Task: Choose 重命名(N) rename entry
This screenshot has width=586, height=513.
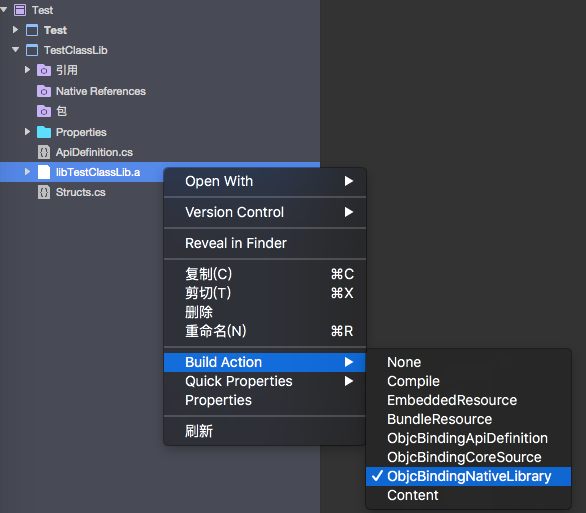Action: 265,331
